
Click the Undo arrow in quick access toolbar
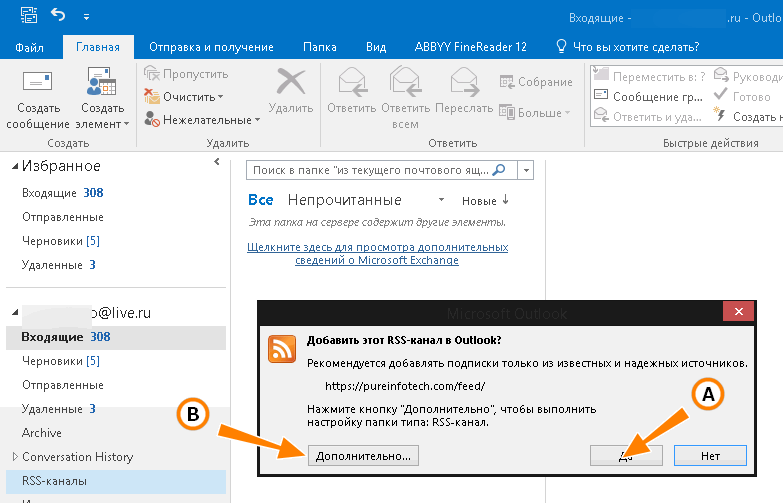pyautogui.click(x=58, y=15)
